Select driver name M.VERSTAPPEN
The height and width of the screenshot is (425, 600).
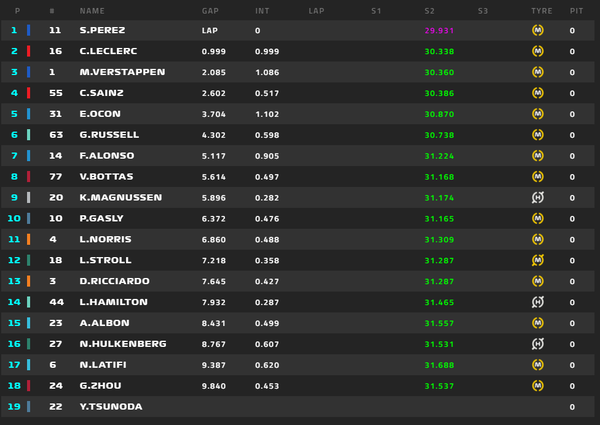coord(122,72)
